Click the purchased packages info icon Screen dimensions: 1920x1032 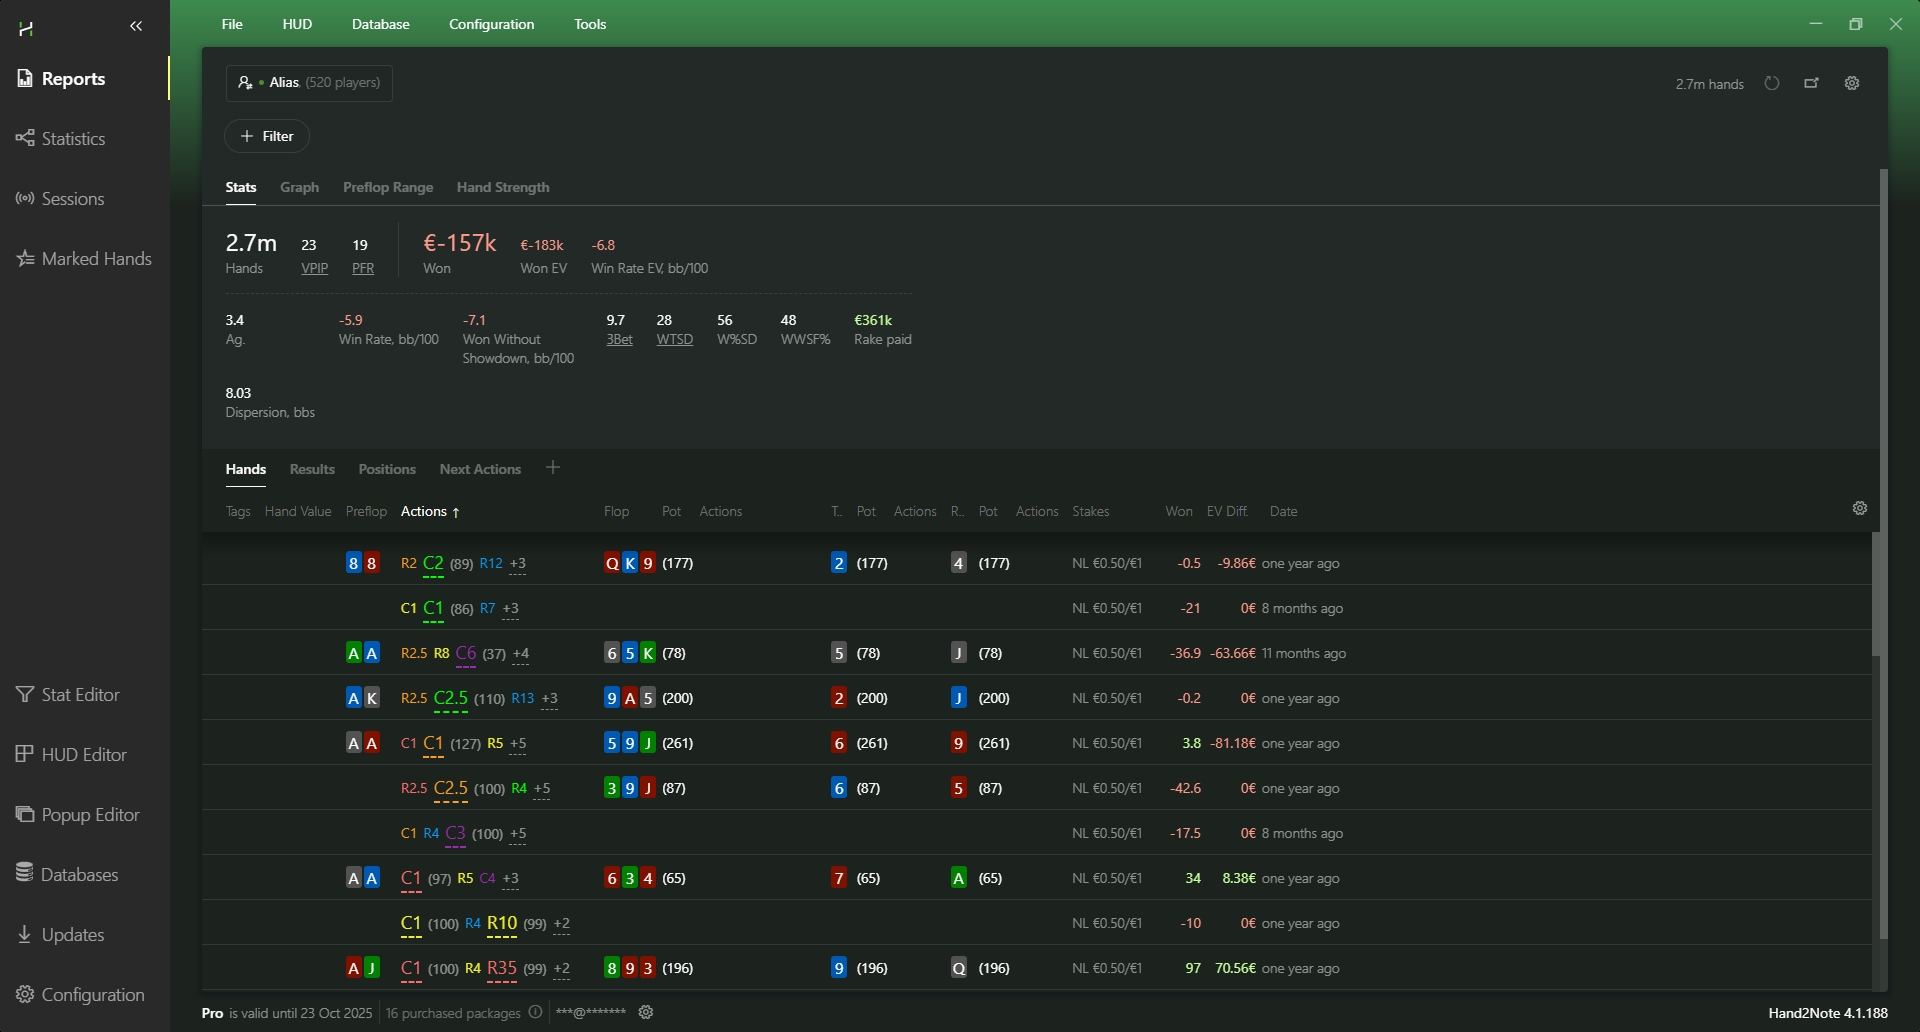point(536,1013)
